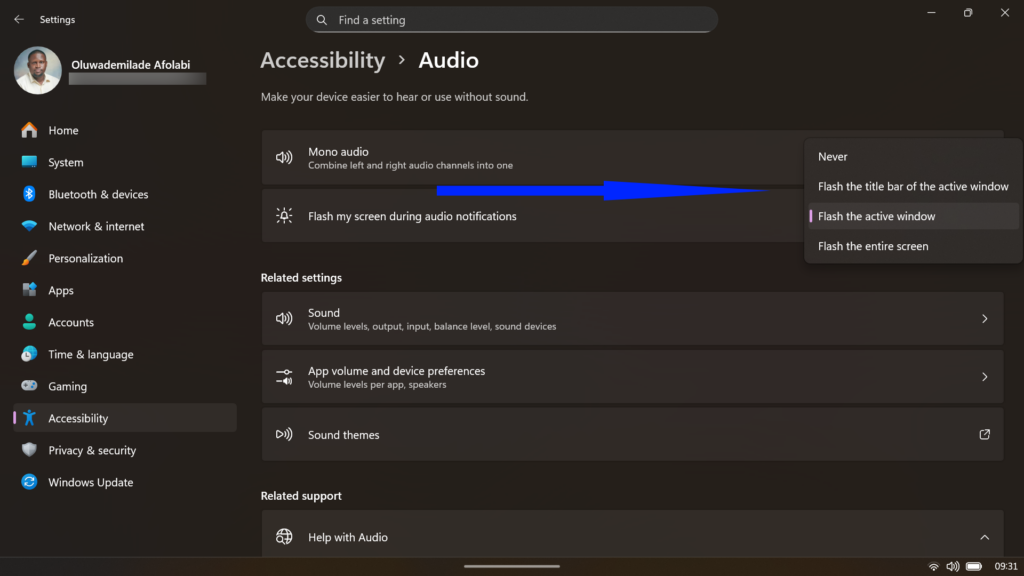
Task: Click the flash-screen notifications icon
Action: click(x=284, y=216)
